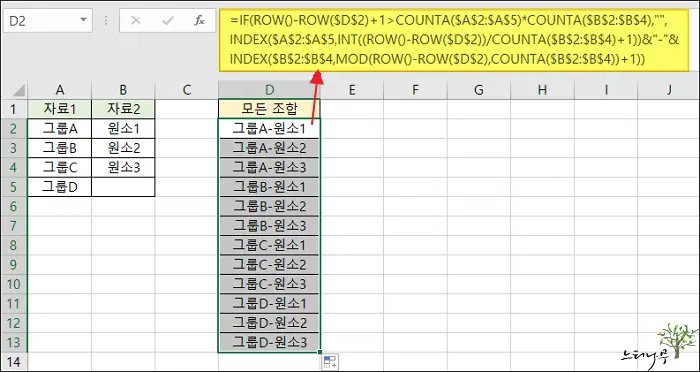Viewport: 700px width, 372px height.
Task: Select row 10 header
Action: (x=14, y=284)
